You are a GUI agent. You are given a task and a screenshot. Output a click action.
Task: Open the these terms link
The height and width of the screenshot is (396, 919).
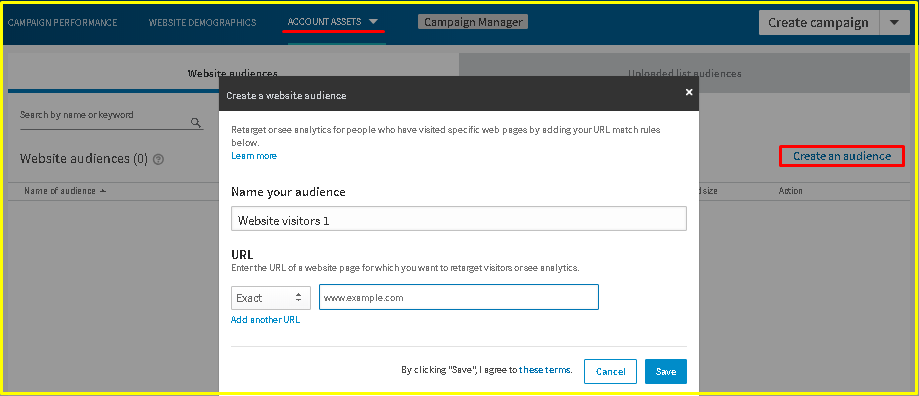545,370
